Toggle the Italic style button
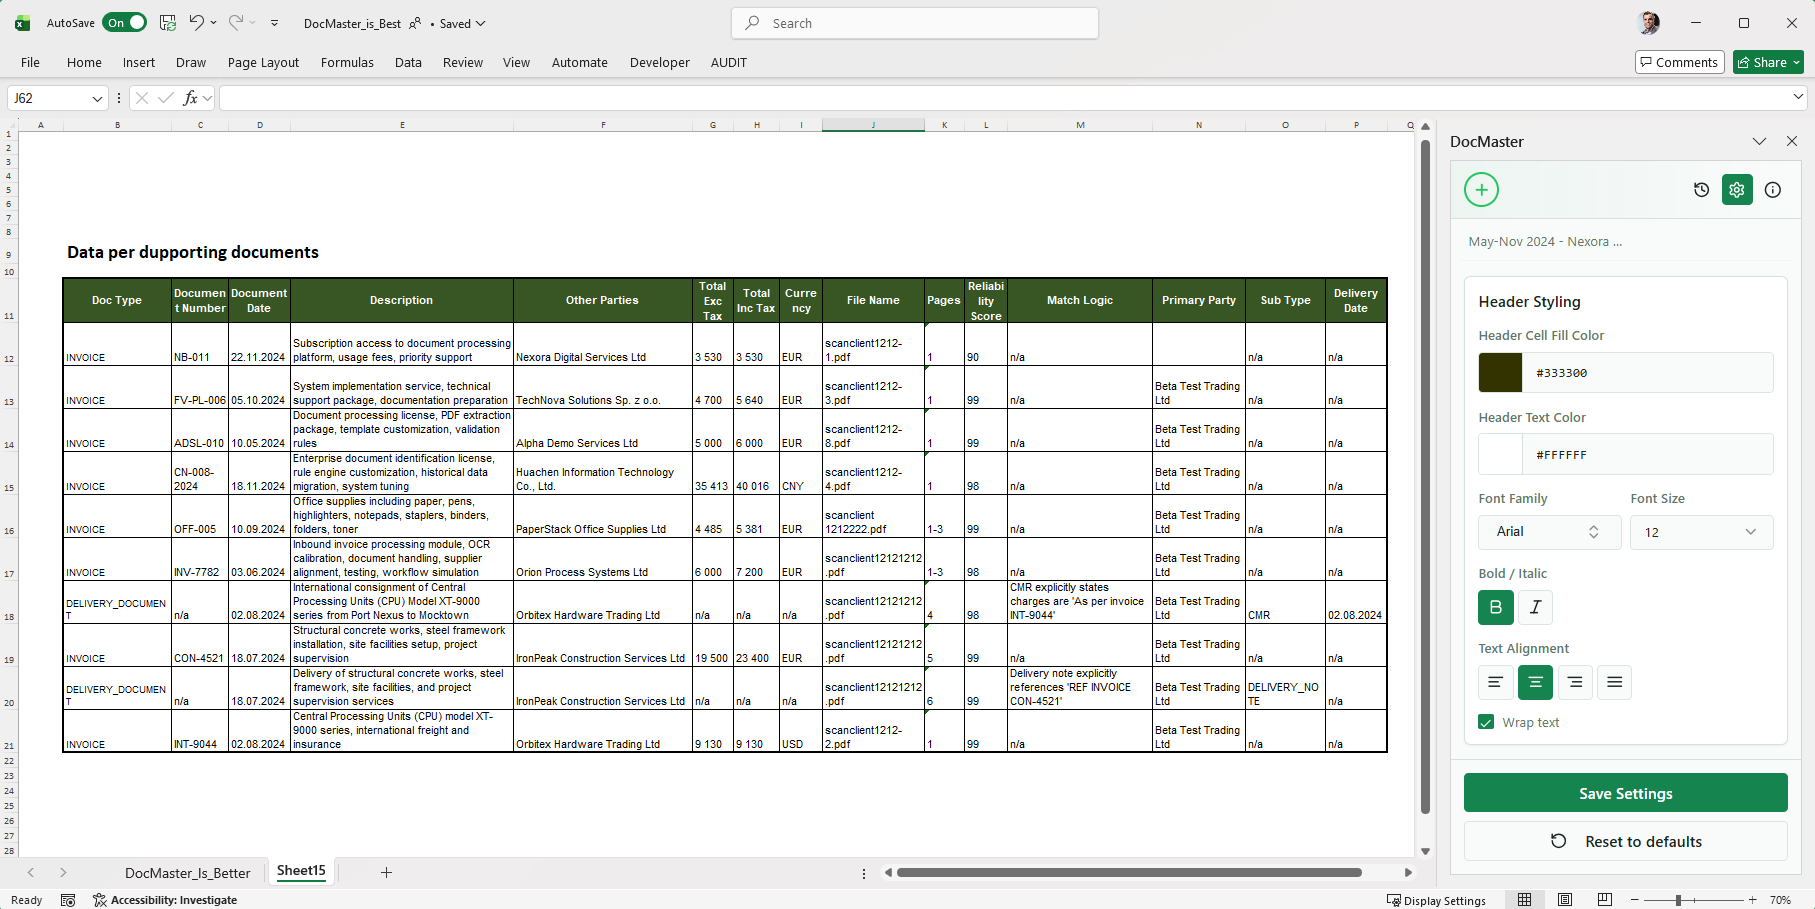Image resolution: width=1815 pixels, height=909 pixels. coord(1535,607)
